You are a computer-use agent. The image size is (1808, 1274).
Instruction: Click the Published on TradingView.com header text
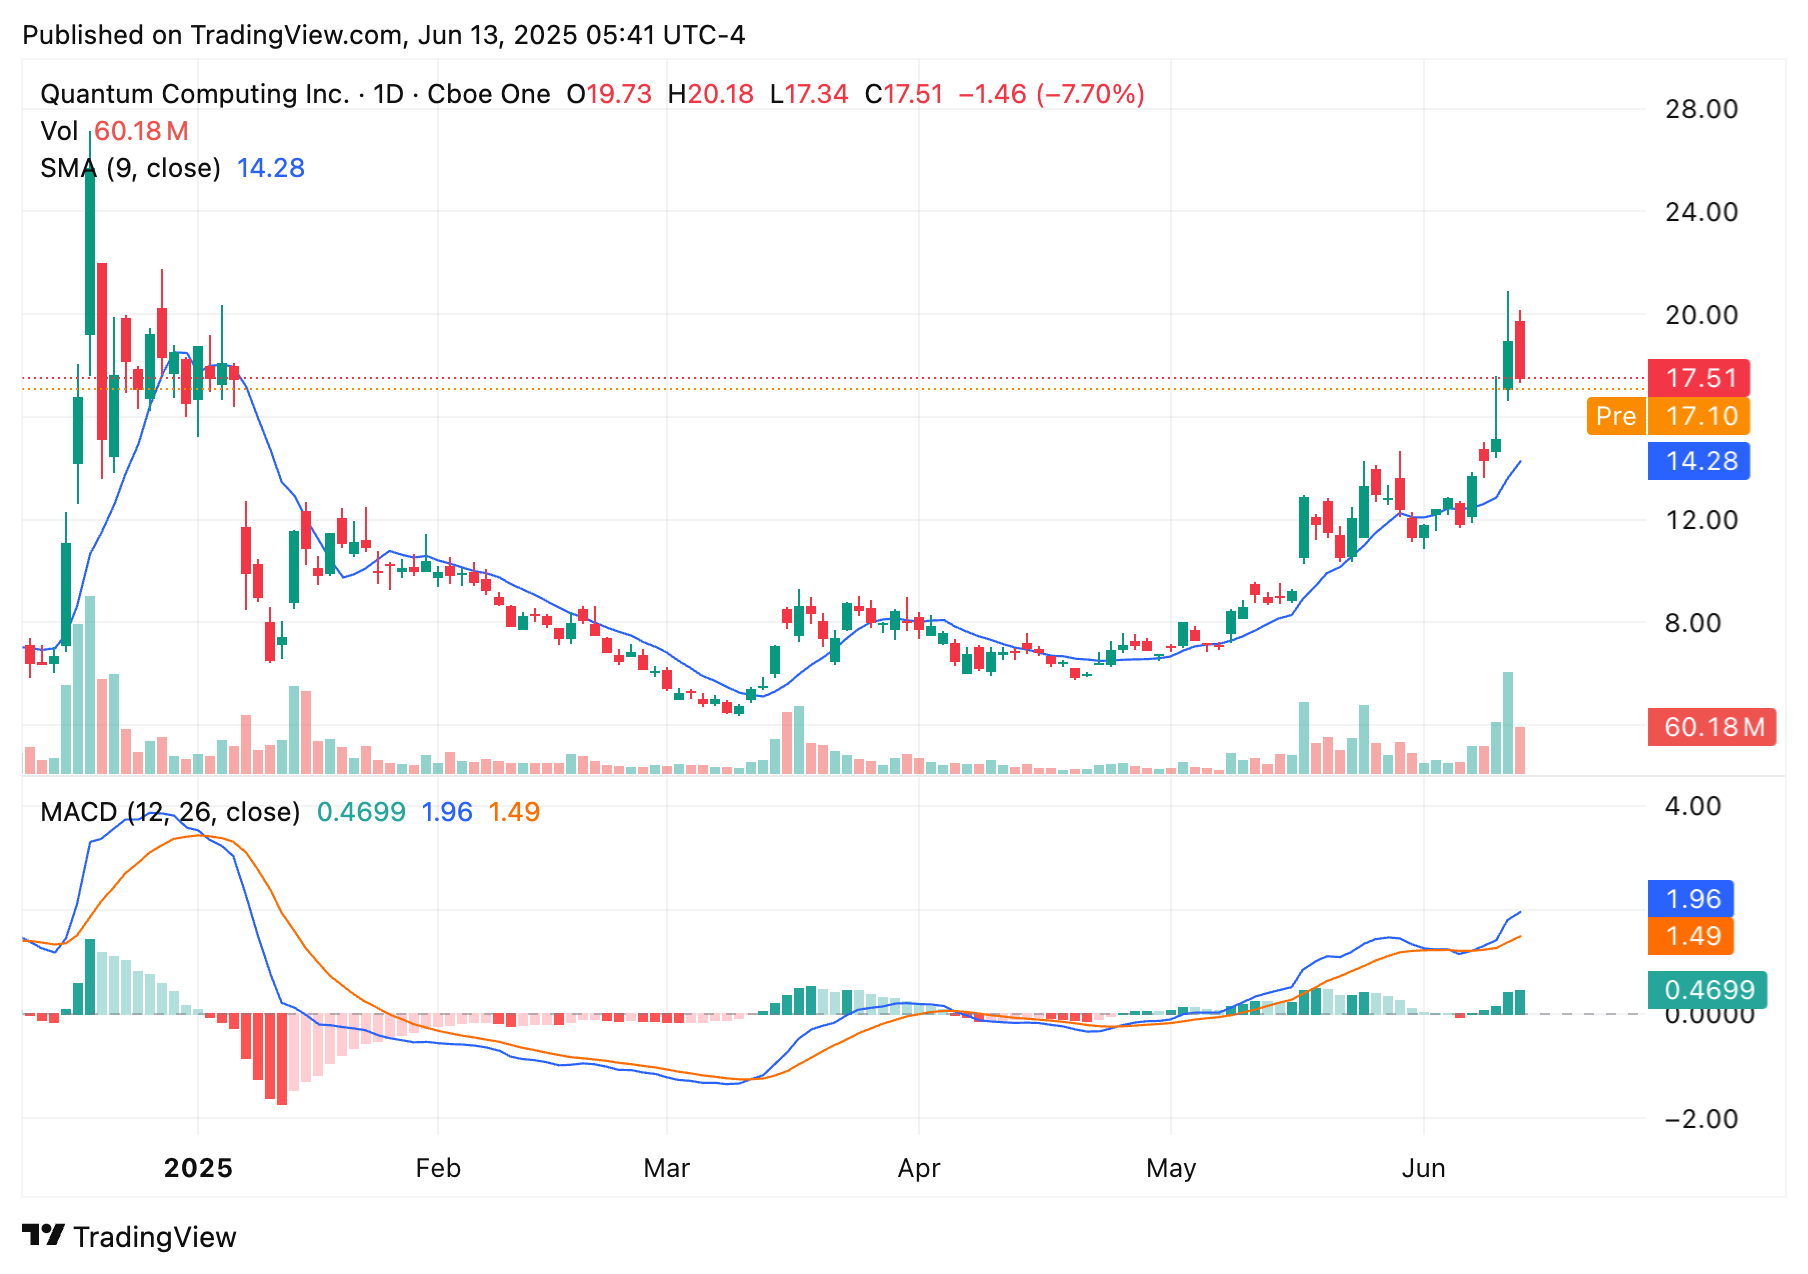pos(384,35)
